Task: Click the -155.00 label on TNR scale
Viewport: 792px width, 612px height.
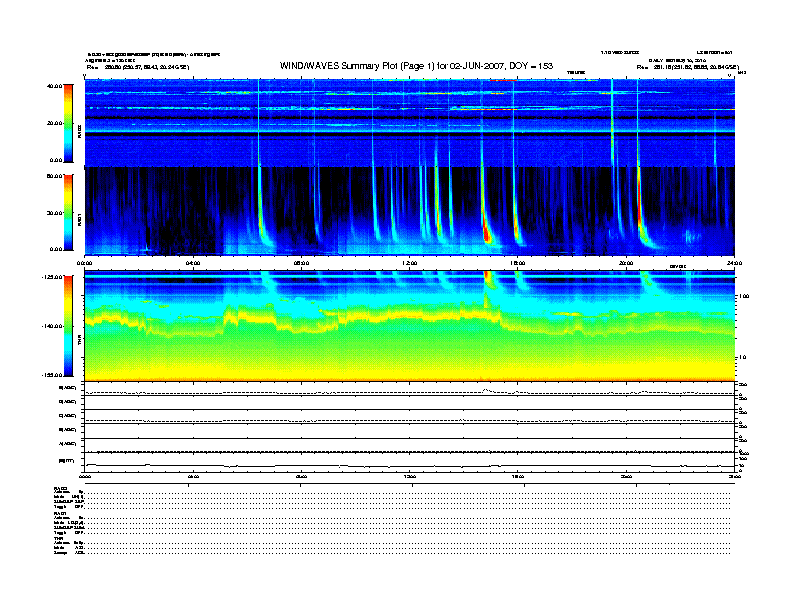Action: coord(52,375)
